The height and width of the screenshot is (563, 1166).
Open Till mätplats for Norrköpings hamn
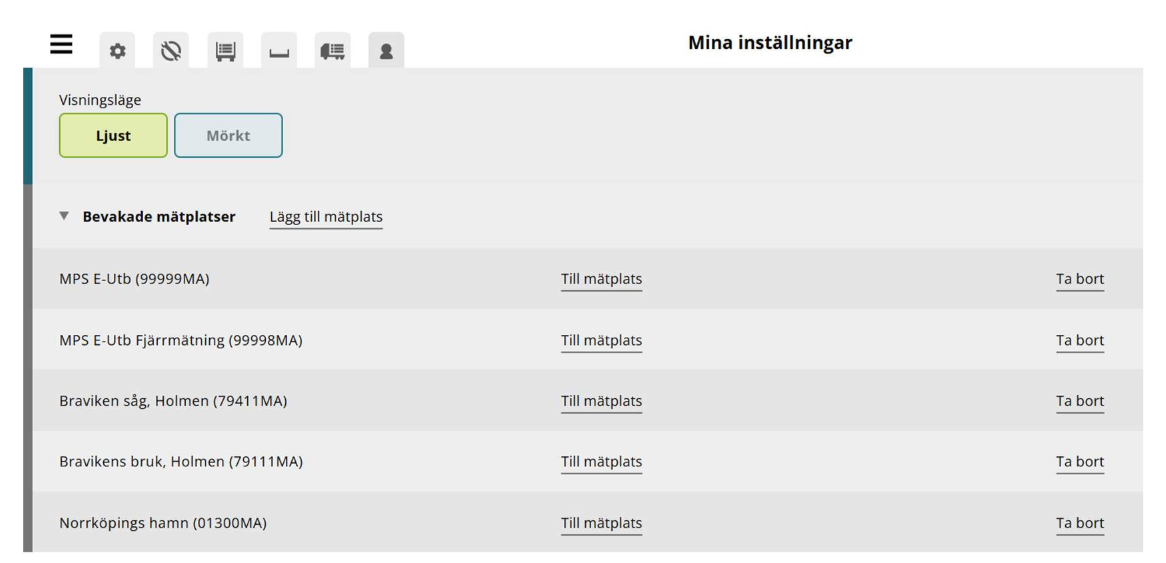tap(602, 523)
